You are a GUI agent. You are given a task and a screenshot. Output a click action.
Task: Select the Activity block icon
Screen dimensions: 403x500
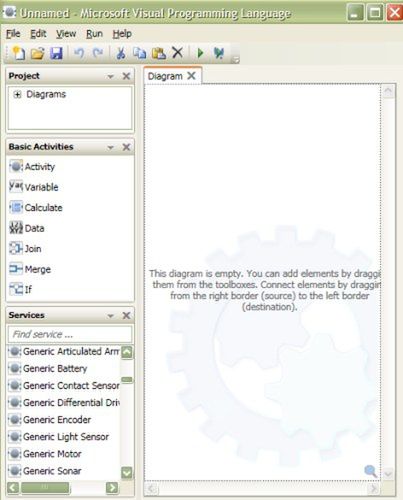pyautogui.click(x=16, y=166)
